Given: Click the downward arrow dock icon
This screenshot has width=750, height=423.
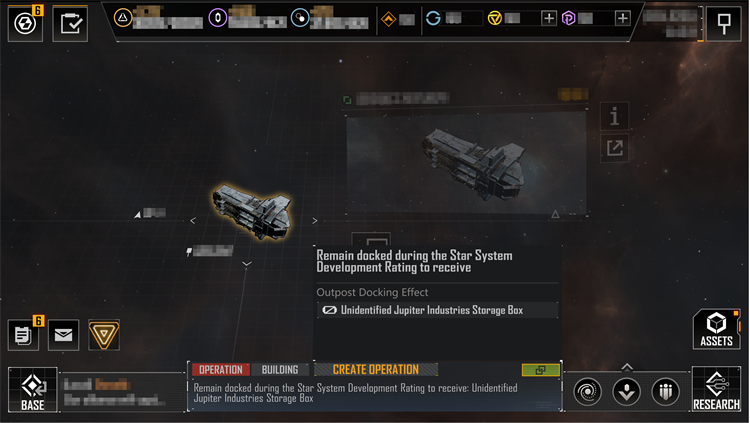Looking at the screenshot, I should 627,392.
